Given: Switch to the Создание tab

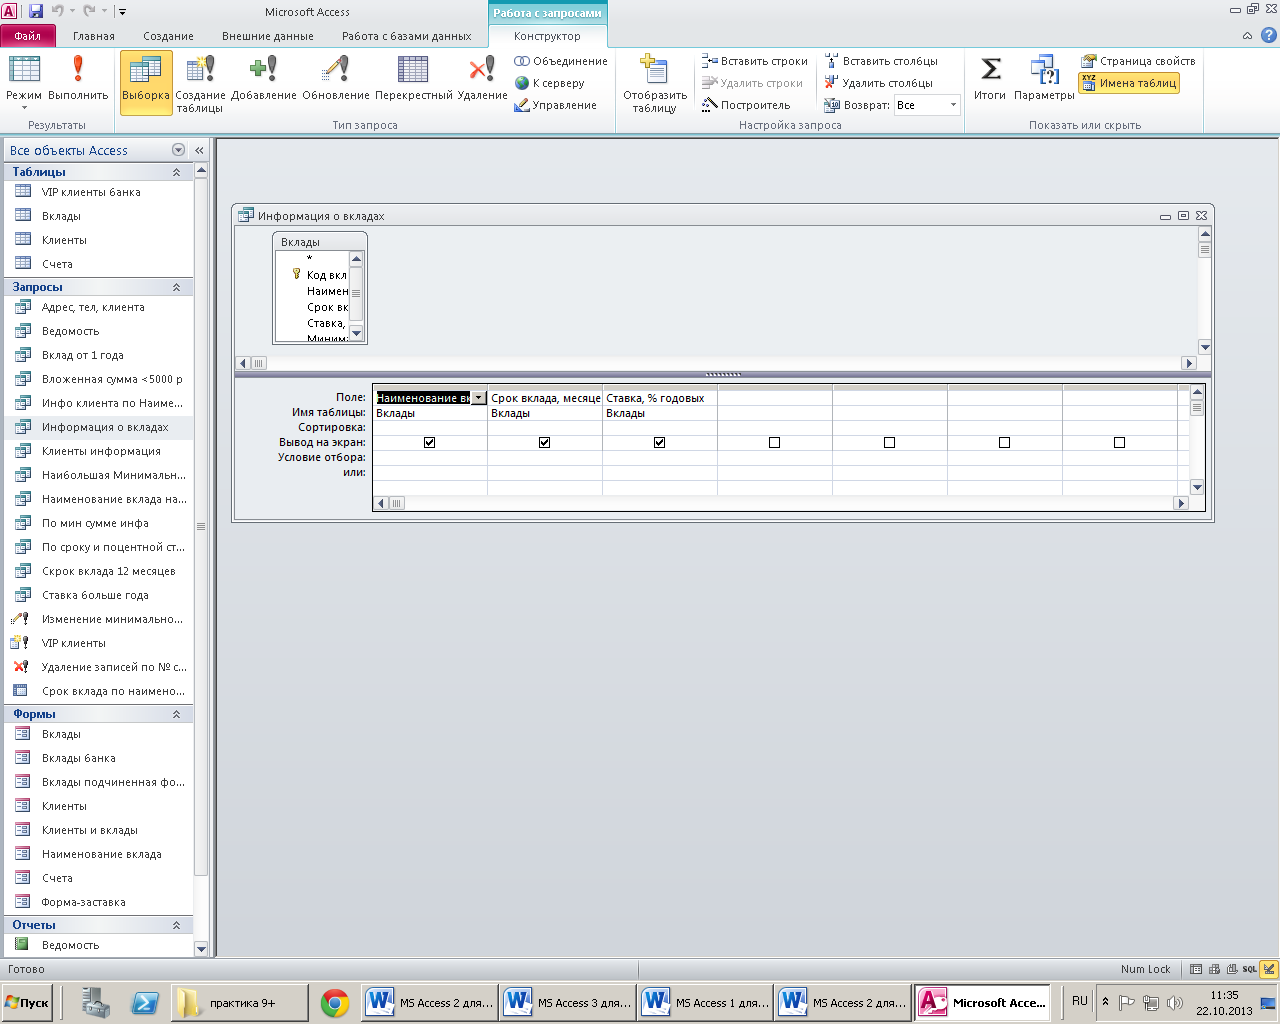Looking at the screenshot, I should (168, 36).
